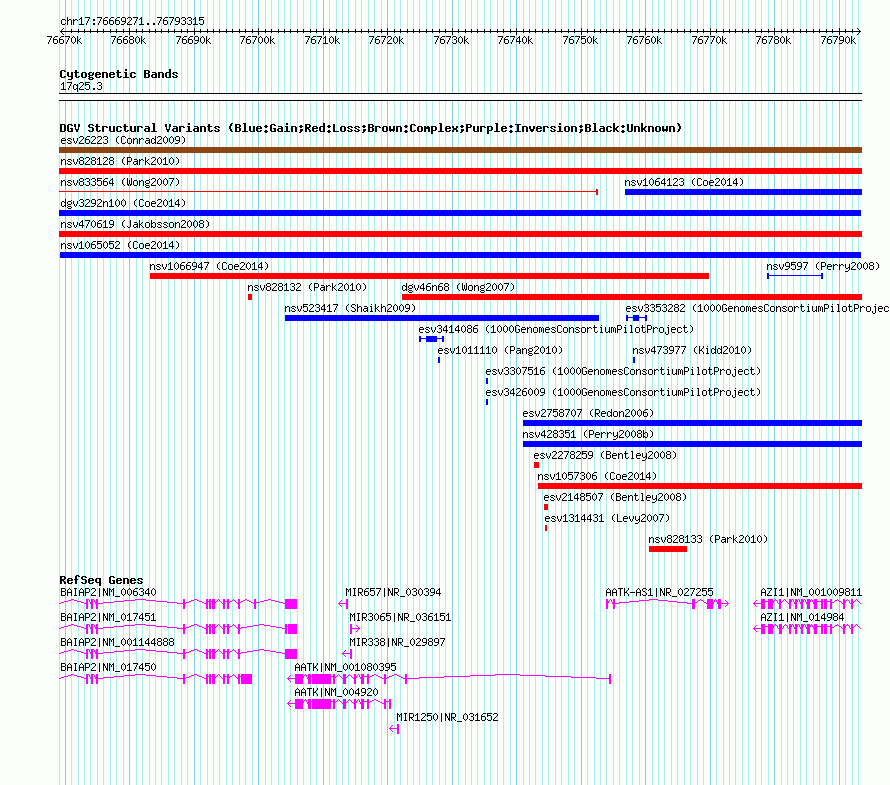The height and width of the screenshot is (785, 890).
Task: Click the nsv833564 (Wong2007) label
Action: click(120, 182)
